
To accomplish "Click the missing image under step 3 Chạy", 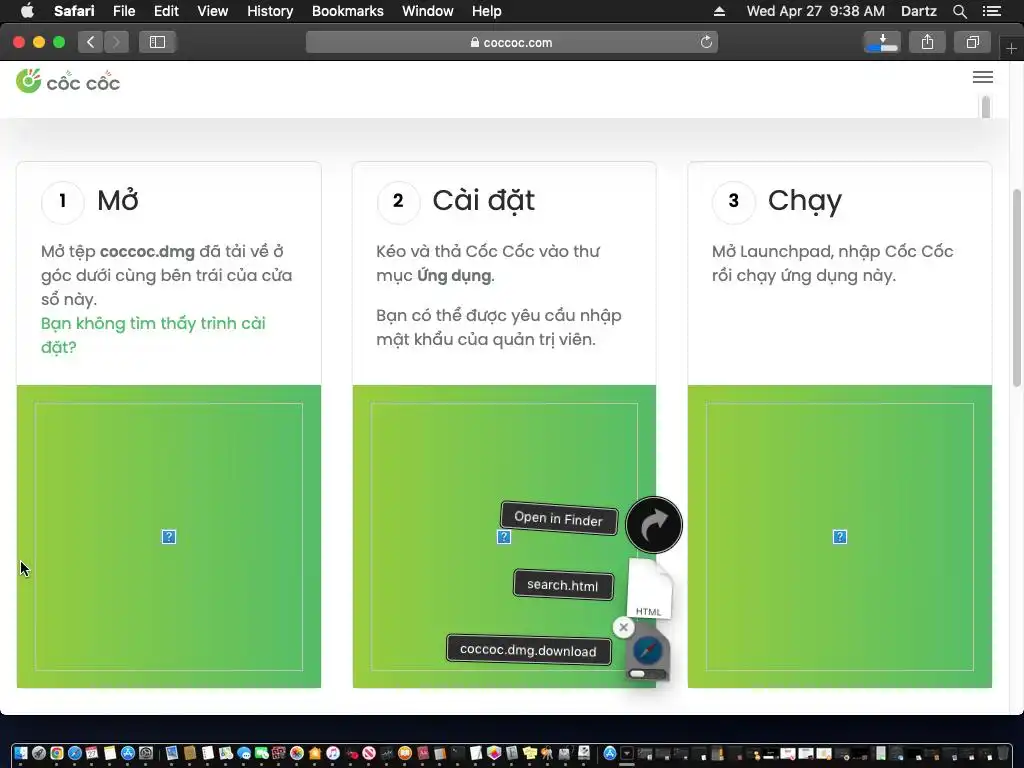I will pos(840,537).
